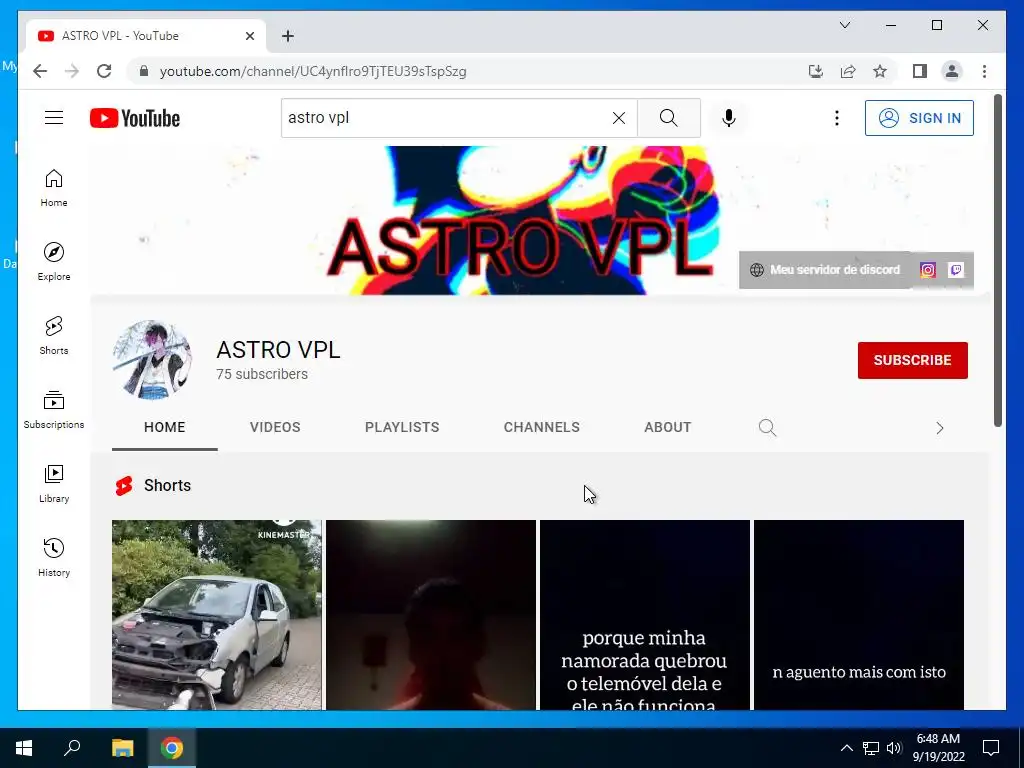Click the ASTRO VPL channel name
Image resolution: width=1024 pixels, height=768 pixels.
pos(278,349)
